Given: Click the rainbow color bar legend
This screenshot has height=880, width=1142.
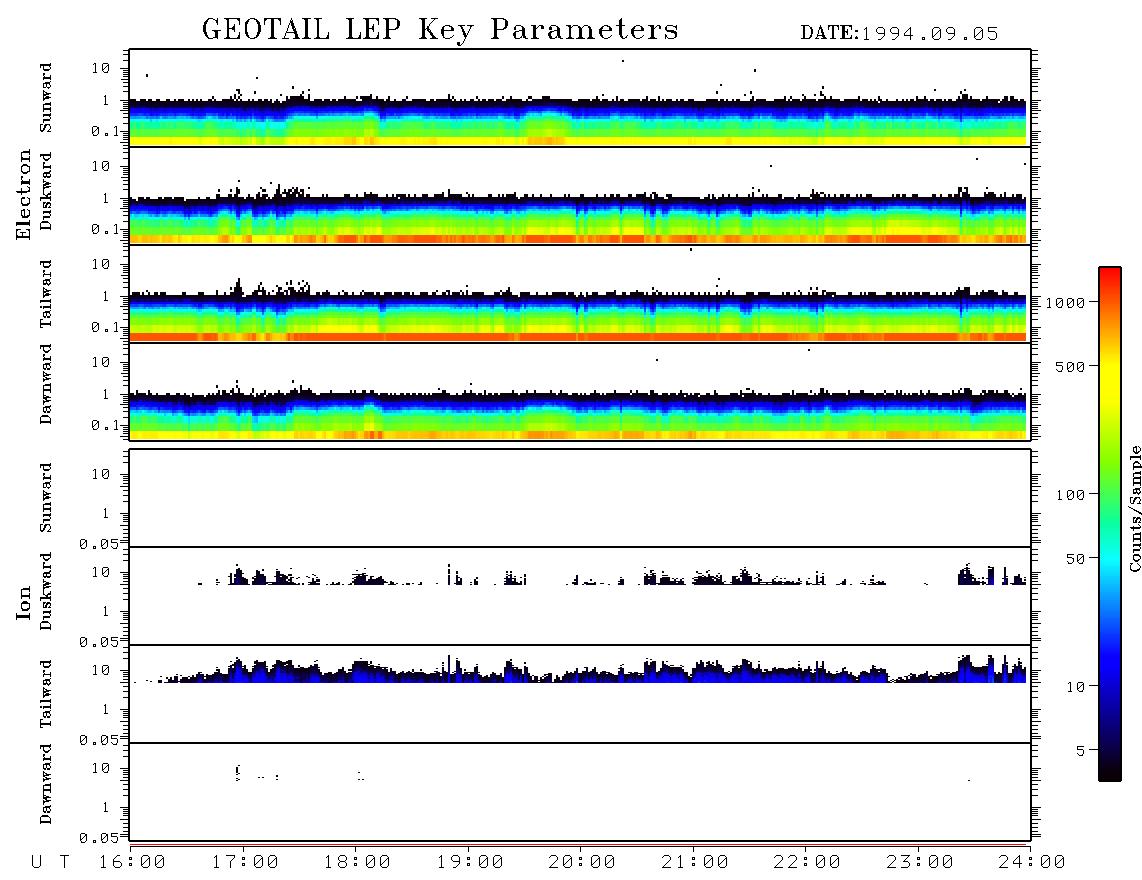Looking at the screenshot, I should tap(1109, 524).
